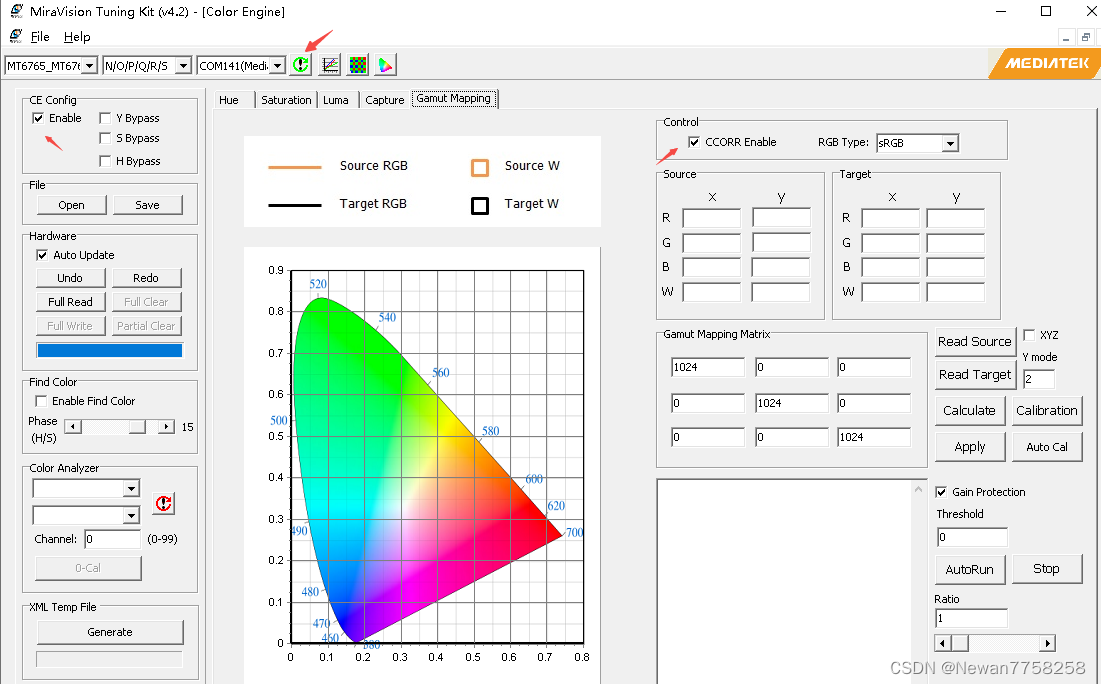This screenshot has height=684, width=1101.
Task: Click the Save file button
Action: coord(147,205)
